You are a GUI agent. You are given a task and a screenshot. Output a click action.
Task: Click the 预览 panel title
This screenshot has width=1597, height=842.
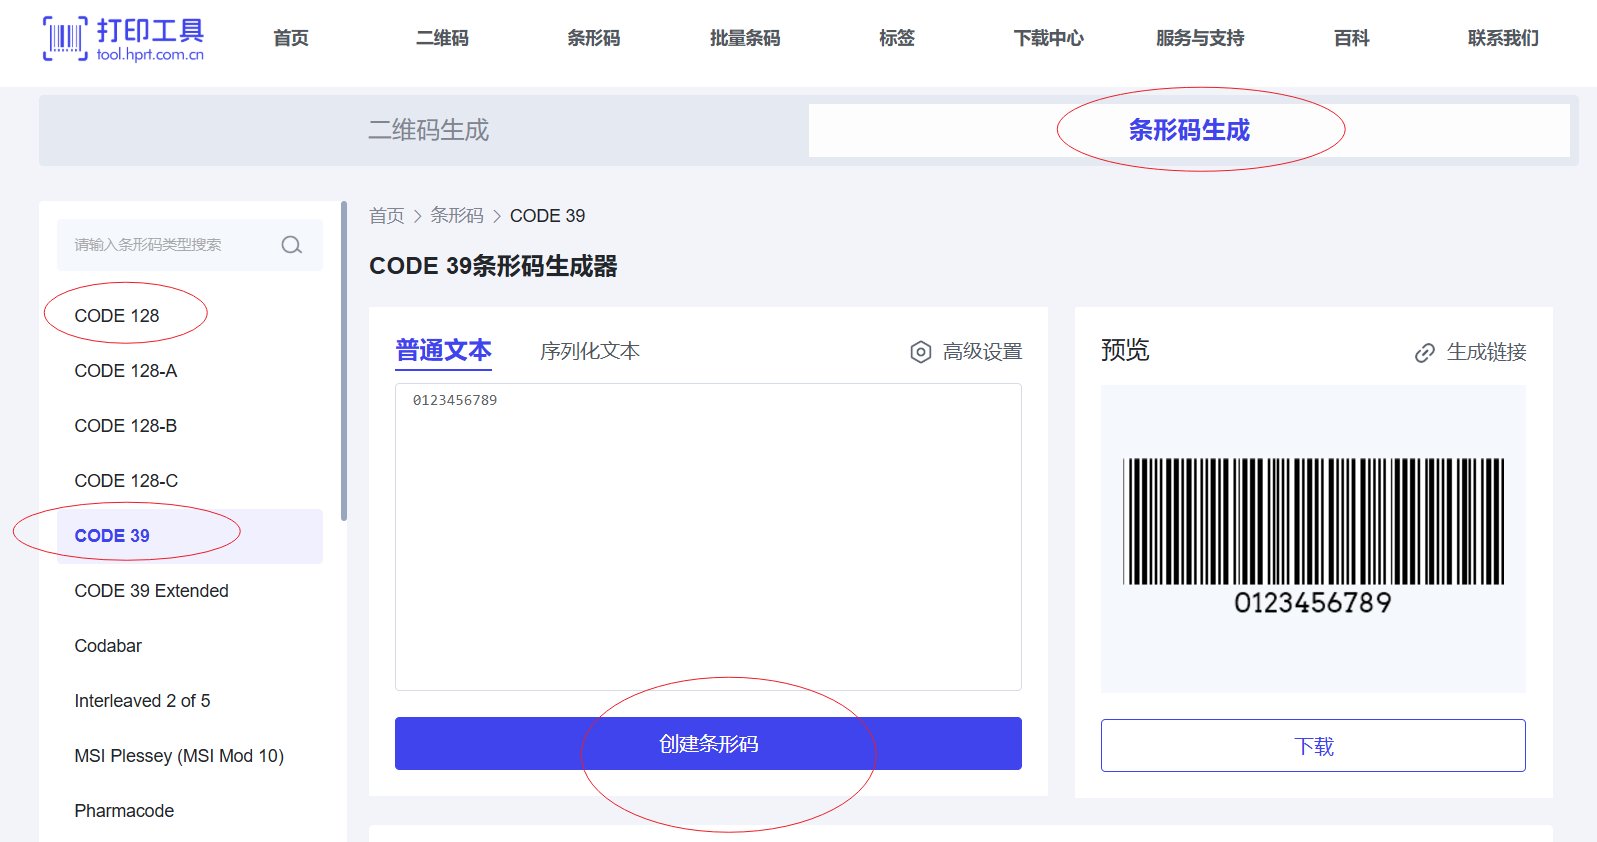coord(1125,350)
